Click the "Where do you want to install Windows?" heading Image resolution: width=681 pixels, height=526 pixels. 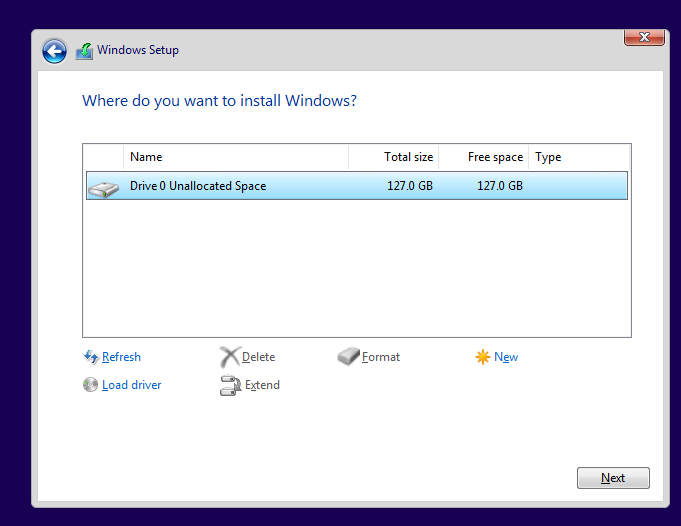click(x=219, y=101)
